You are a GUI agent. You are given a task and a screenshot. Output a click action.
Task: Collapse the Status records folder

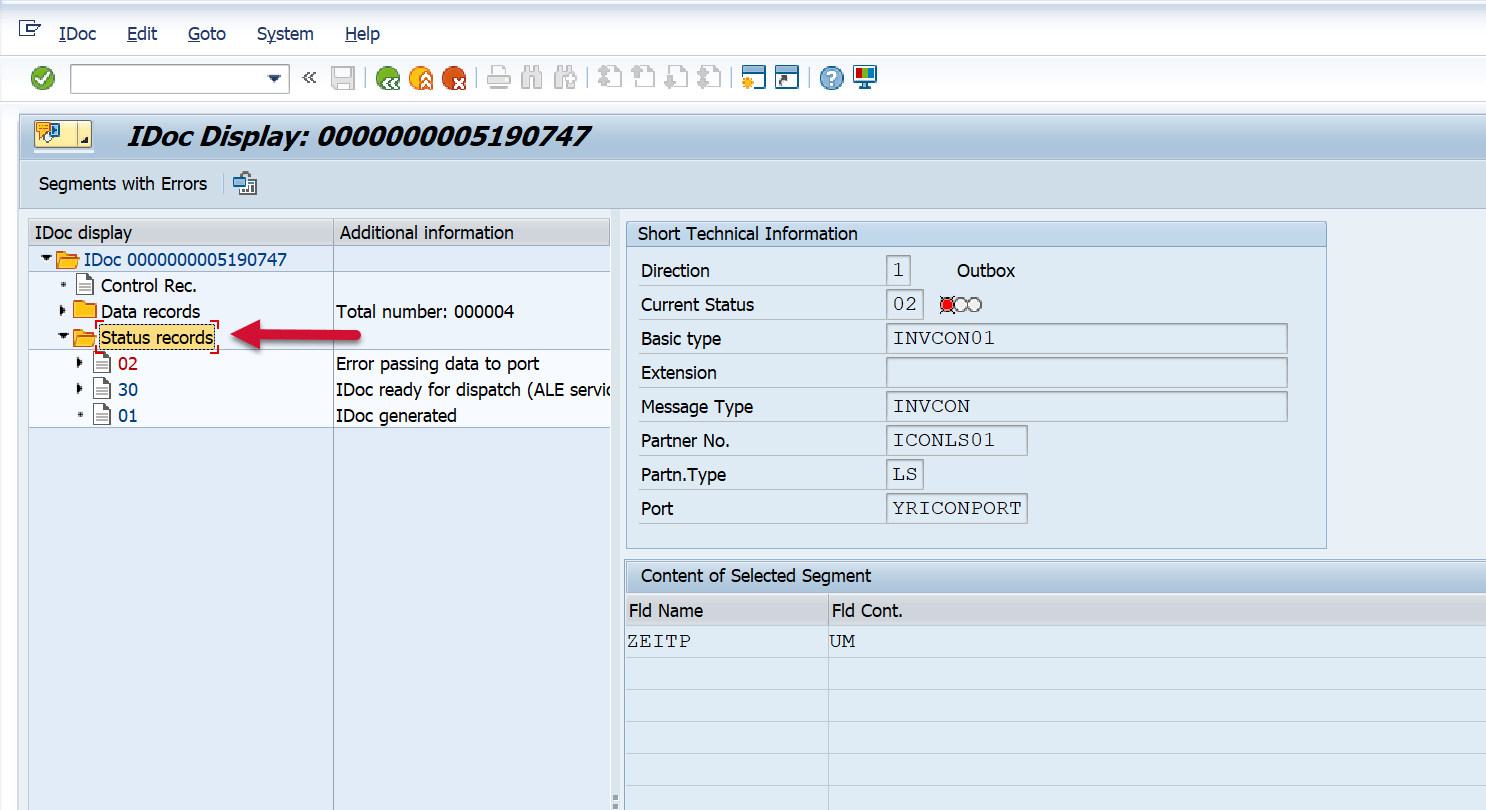(x=63, y=337)
